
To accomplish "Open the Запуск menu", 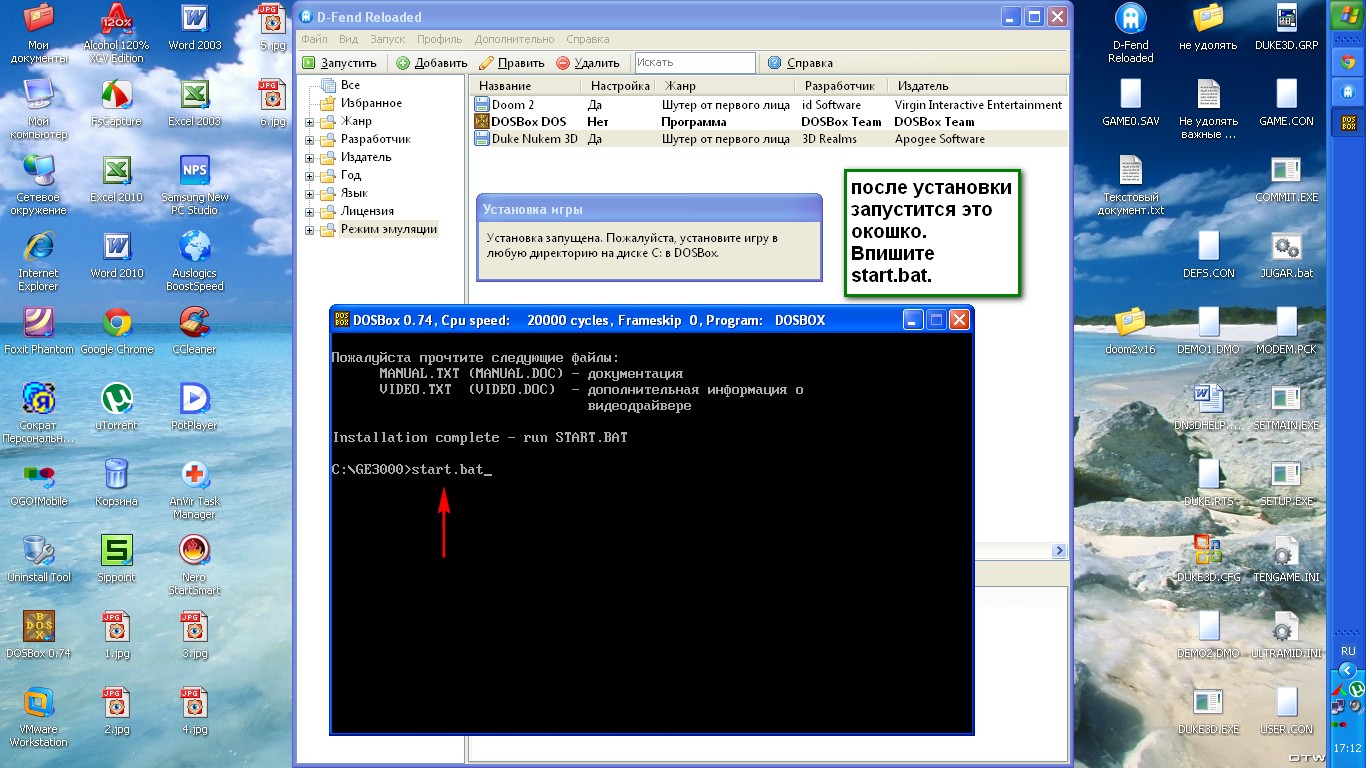I will 387,39.
